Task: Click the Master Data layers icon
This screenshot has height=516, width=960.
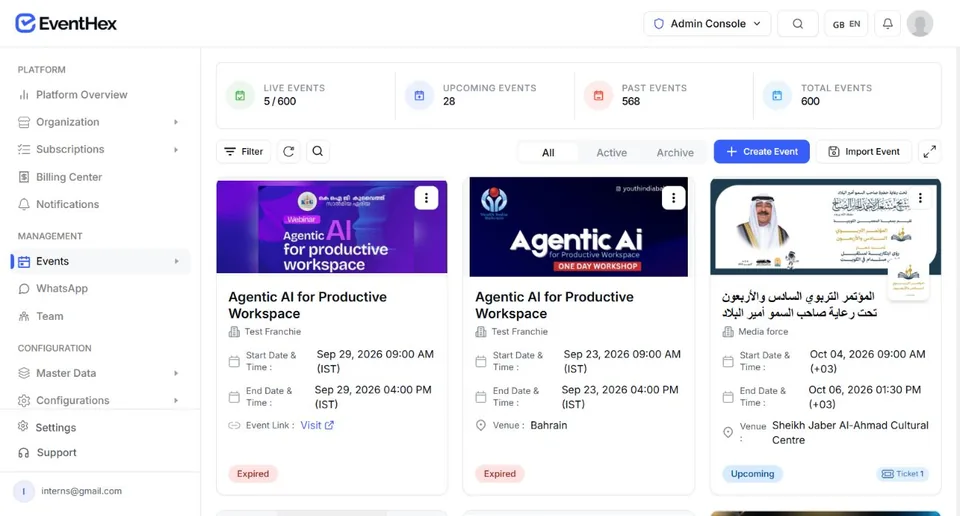Action: pos(24,373)
